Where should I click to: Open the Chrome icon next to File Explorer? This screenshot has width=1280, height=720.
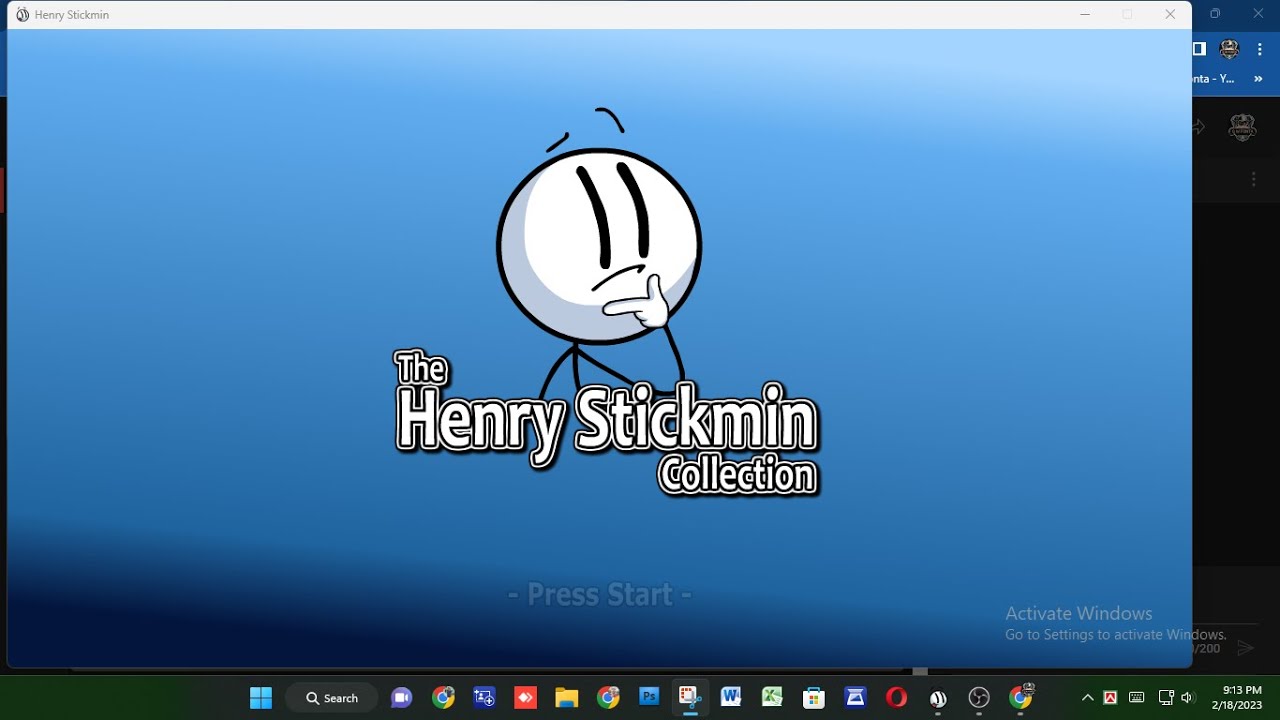608,698
